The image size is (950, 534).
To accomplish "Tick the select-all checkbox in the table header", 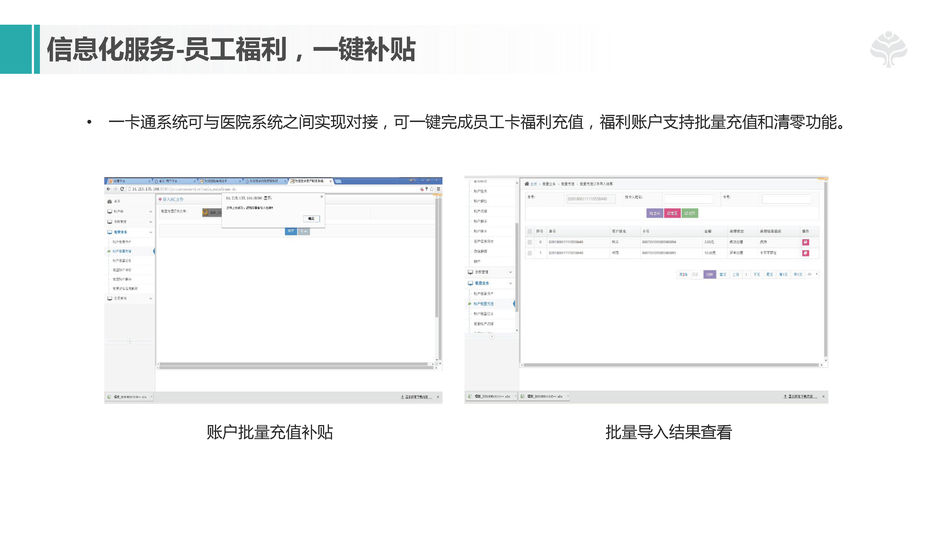I will 530,231.
